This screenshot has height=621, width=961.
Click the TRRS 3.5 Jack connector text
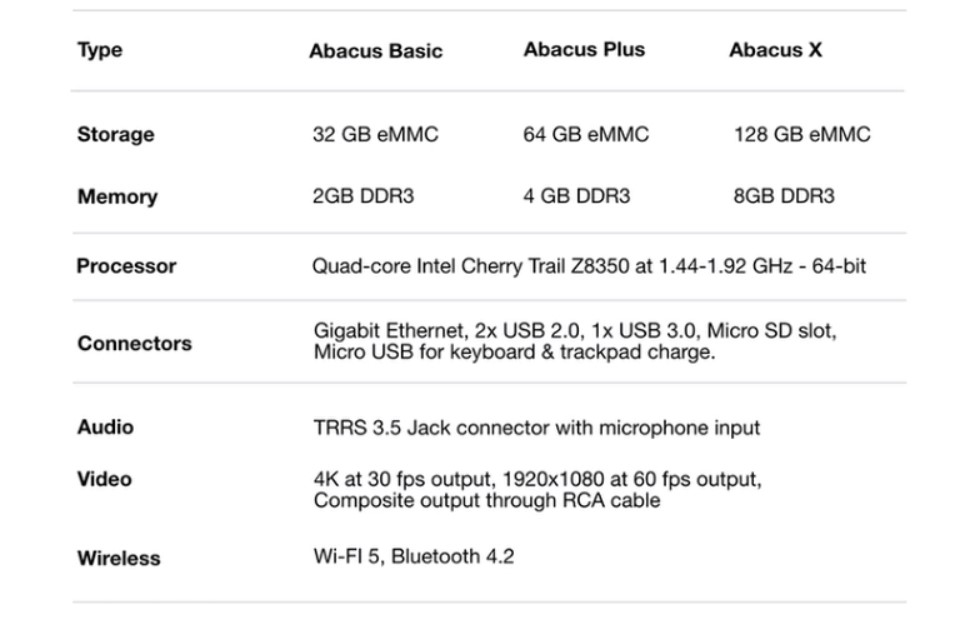click(536, 428)
